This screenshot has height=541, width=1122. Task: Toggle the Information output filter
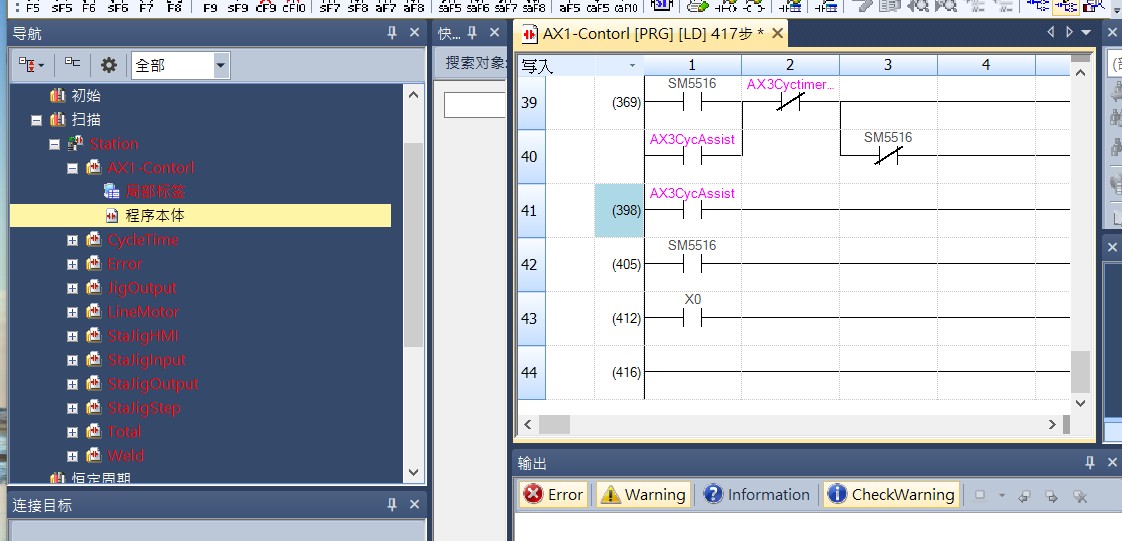756,494
